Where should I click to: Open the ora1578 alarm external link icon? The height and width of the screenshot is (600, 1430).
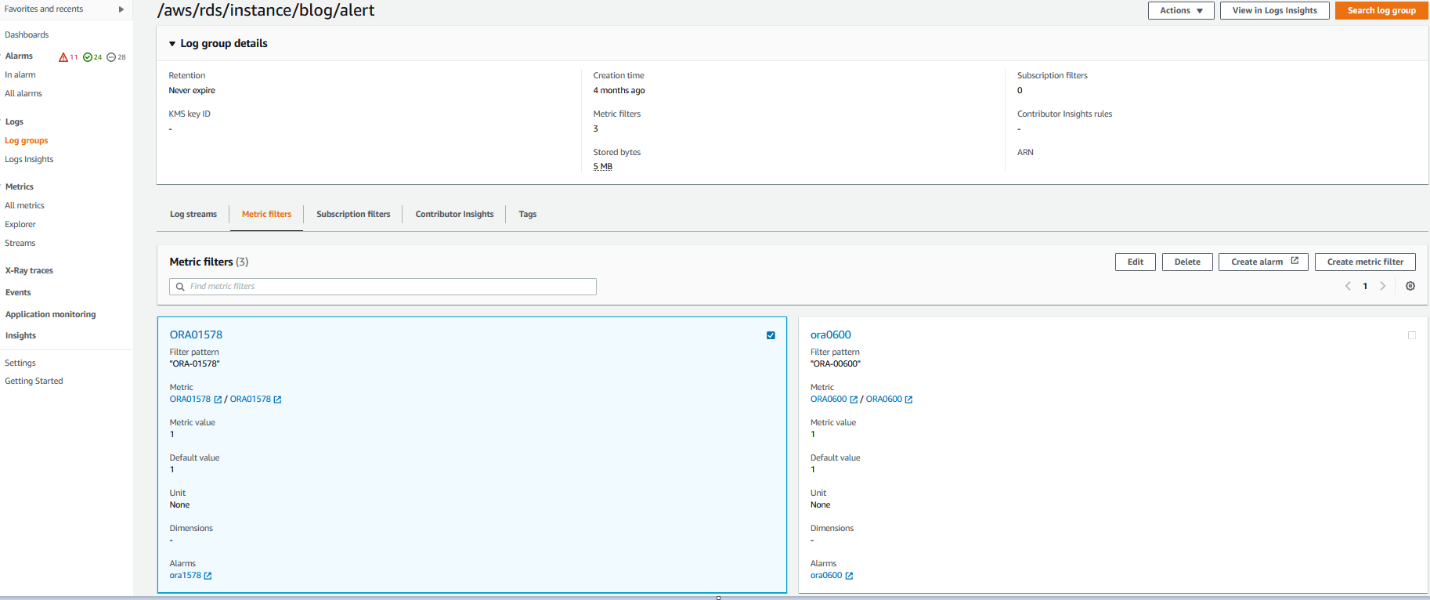point(208,576)
